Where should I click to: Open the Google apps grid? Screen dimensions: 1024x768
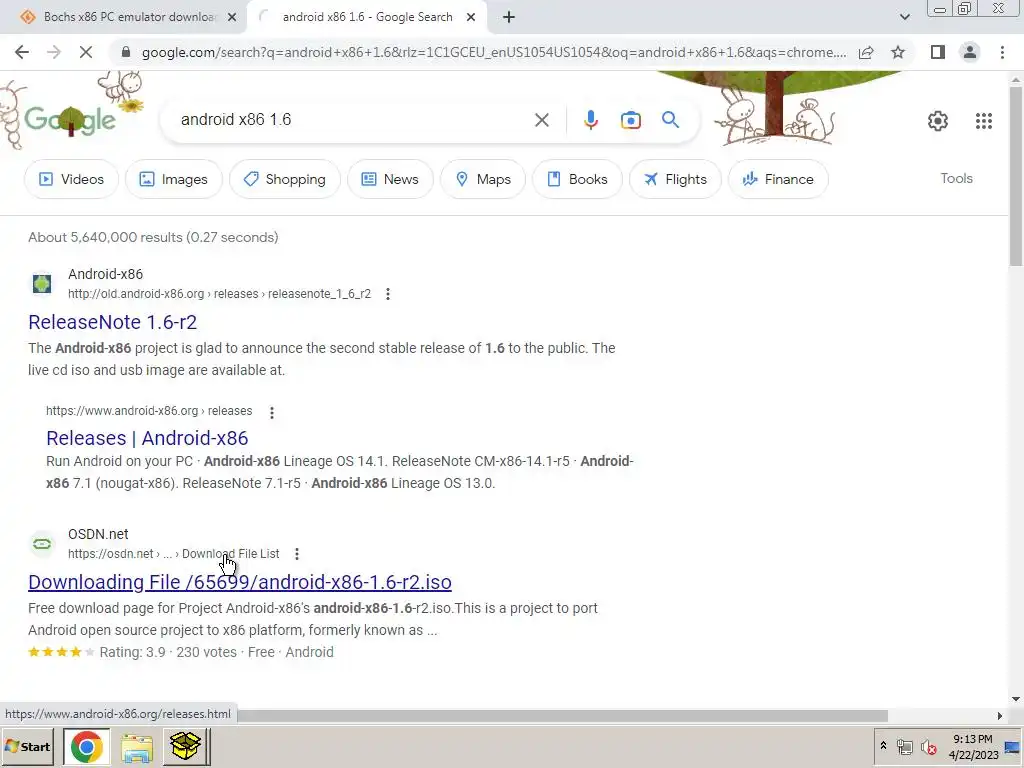pyautogui.click(x=984, y=121)
